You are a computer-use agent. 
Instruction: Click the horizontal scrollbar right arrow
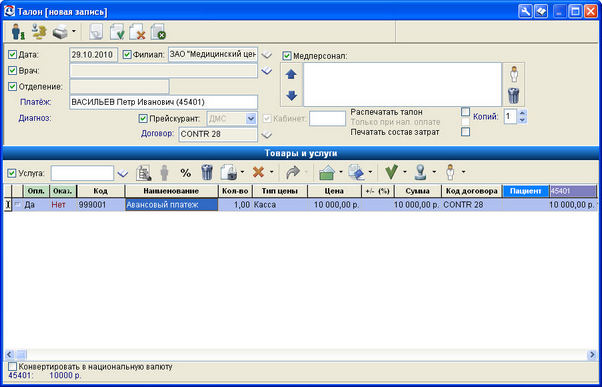click(x=592, y=354)
